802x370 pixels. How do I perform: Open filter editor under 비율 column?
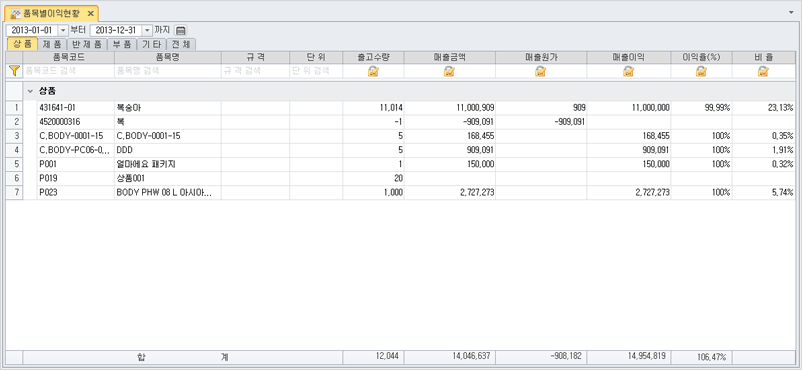click(763, 71)
